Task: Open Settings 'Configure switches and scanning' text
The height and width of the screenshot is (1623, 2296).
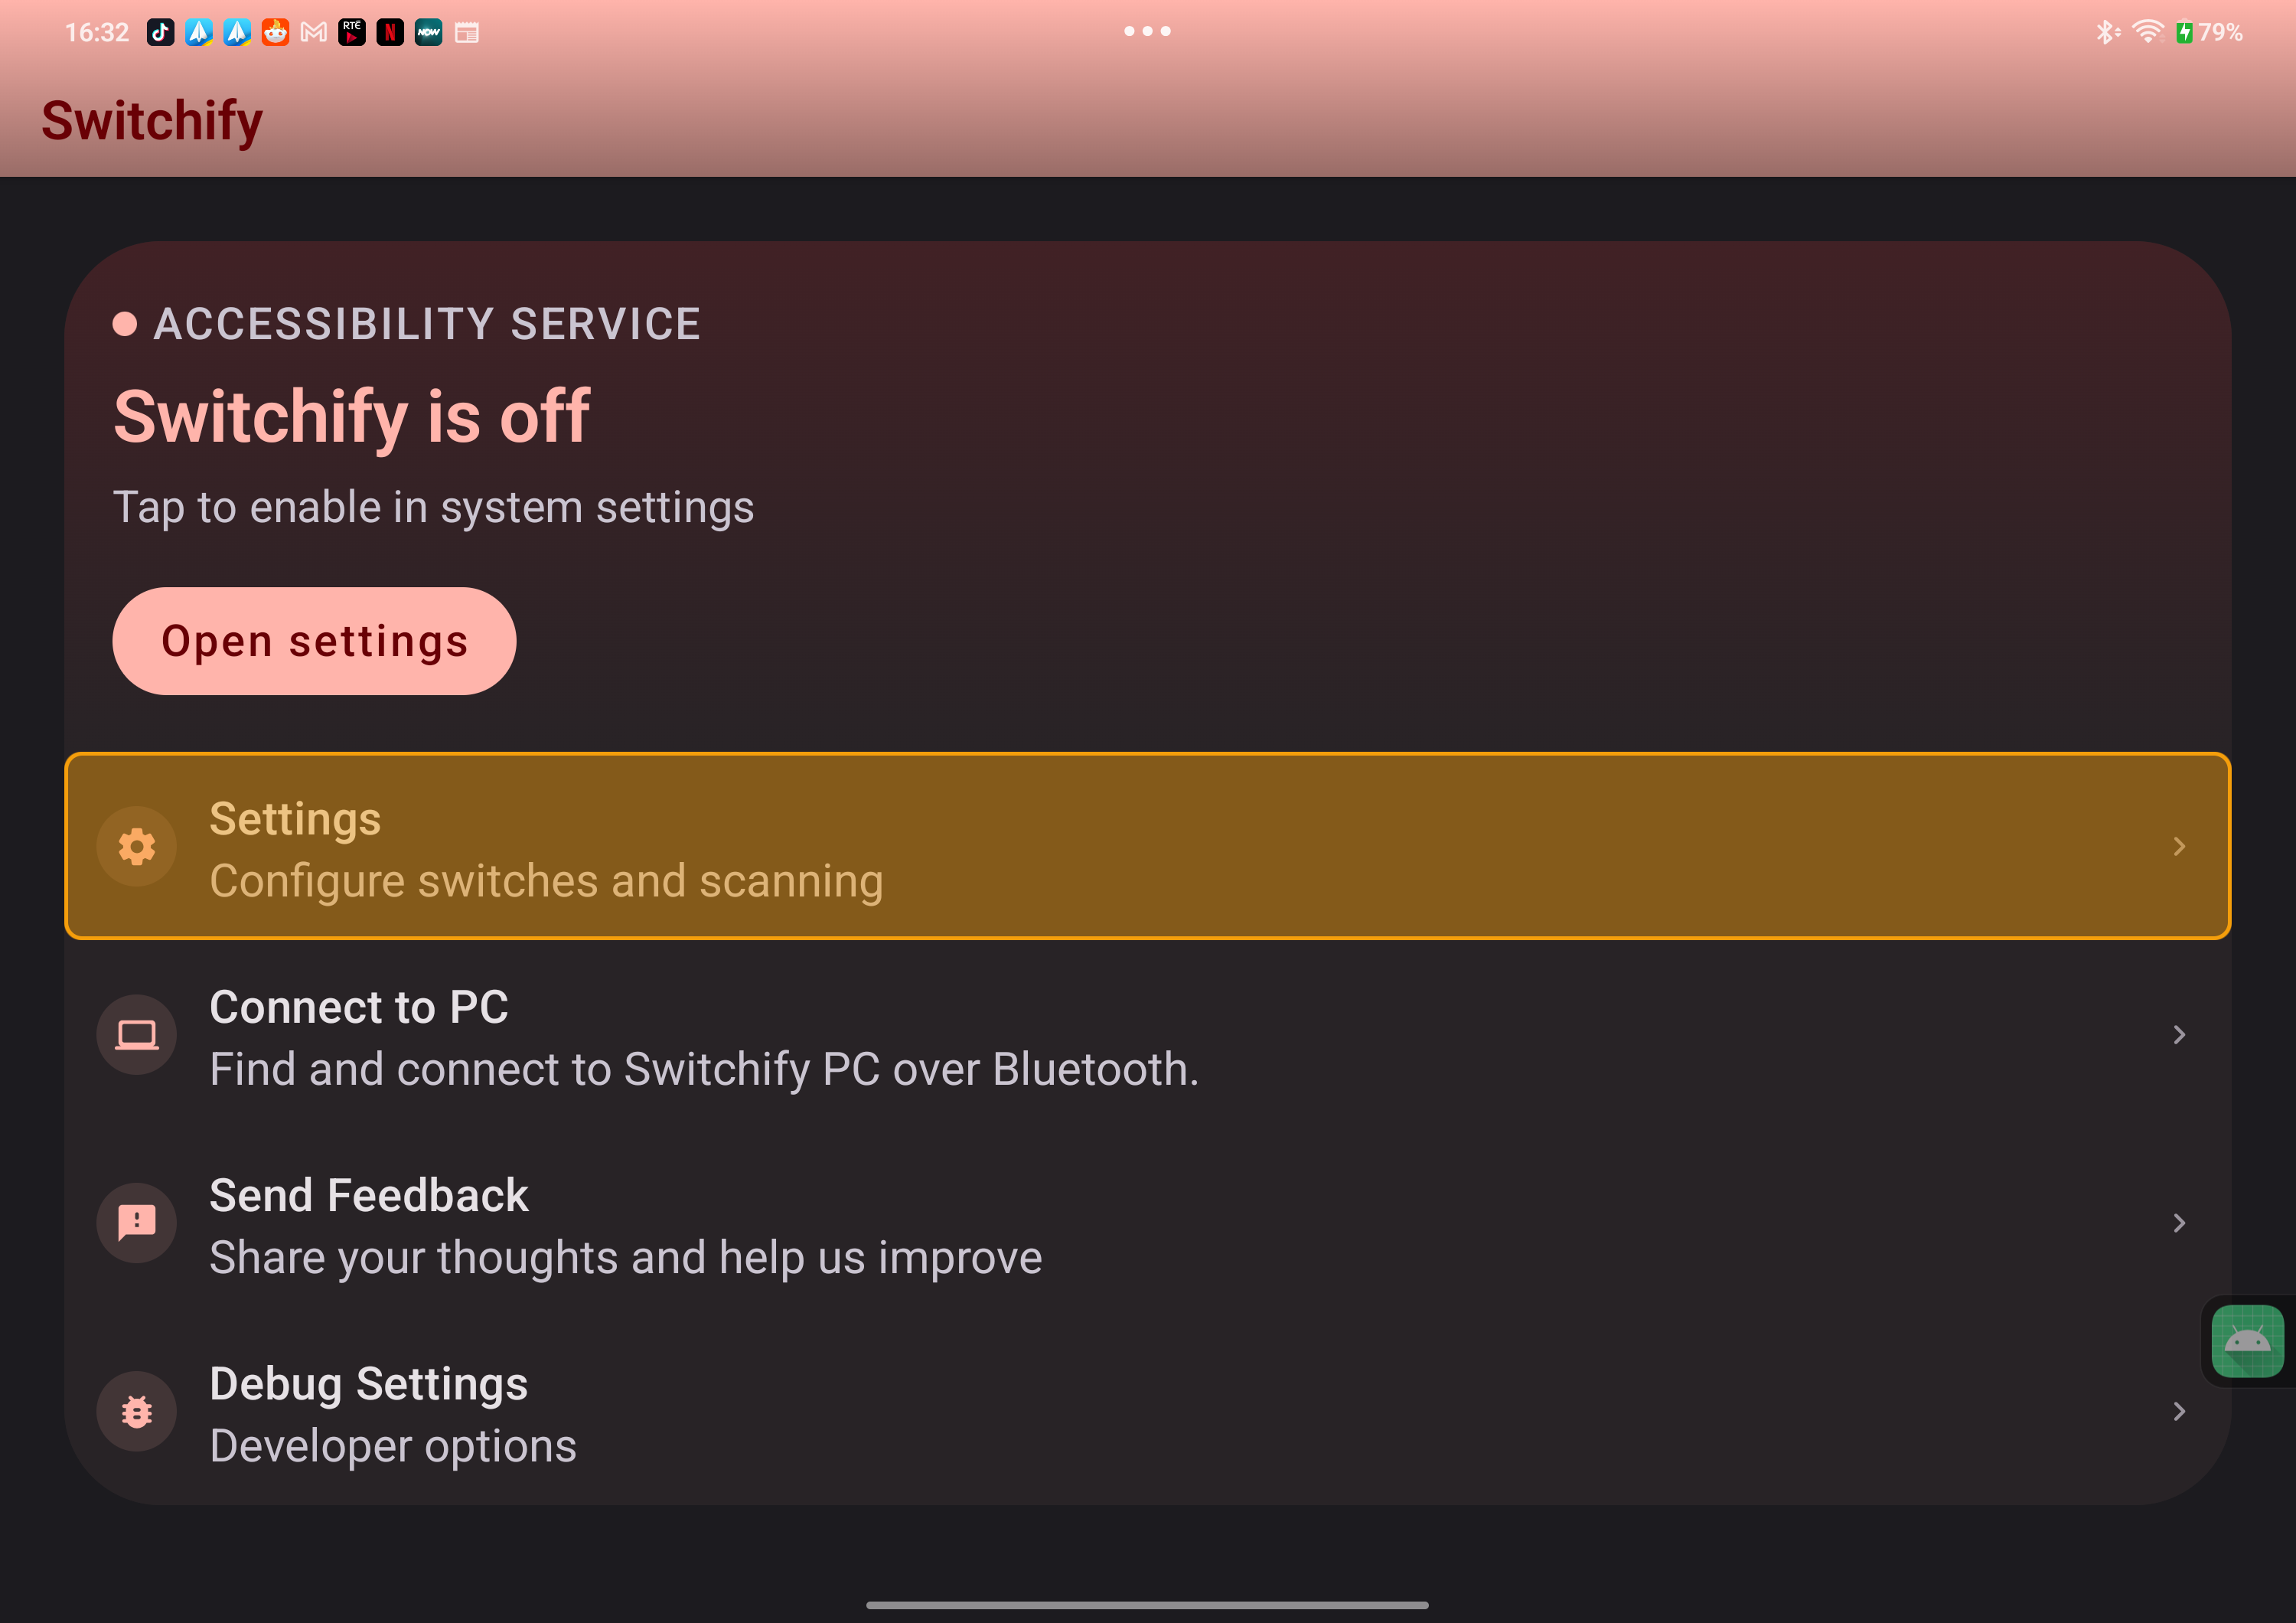Action: 546,881
